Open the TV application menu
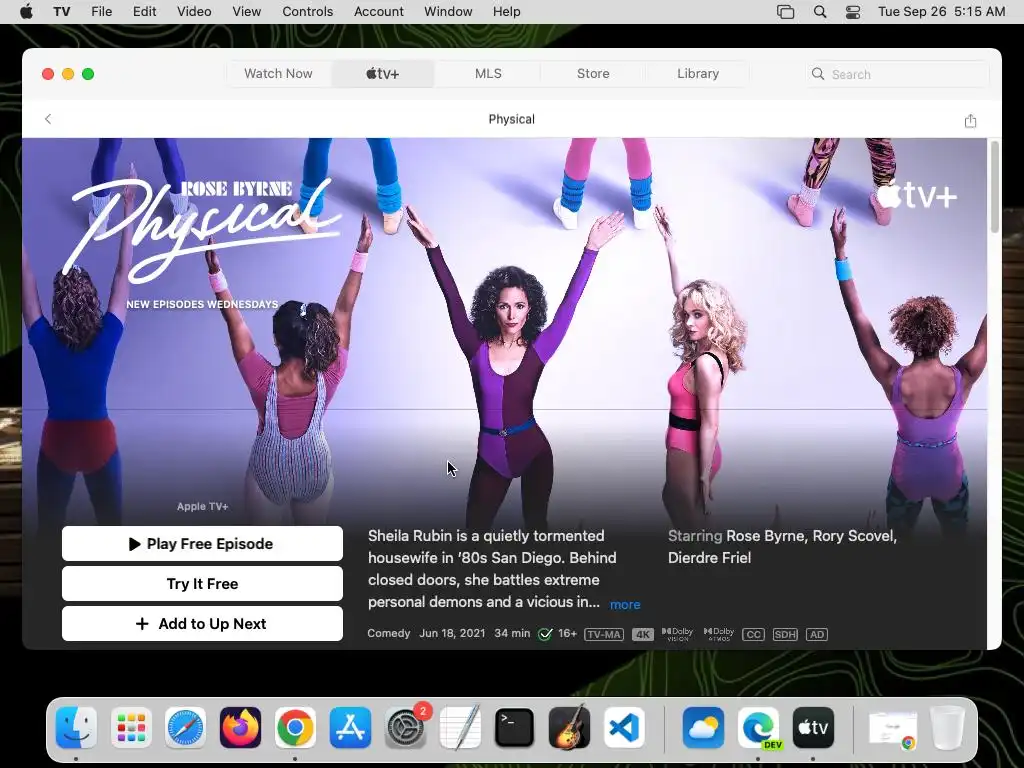The width and height of the screenshot is (1024, 768). 61,12
